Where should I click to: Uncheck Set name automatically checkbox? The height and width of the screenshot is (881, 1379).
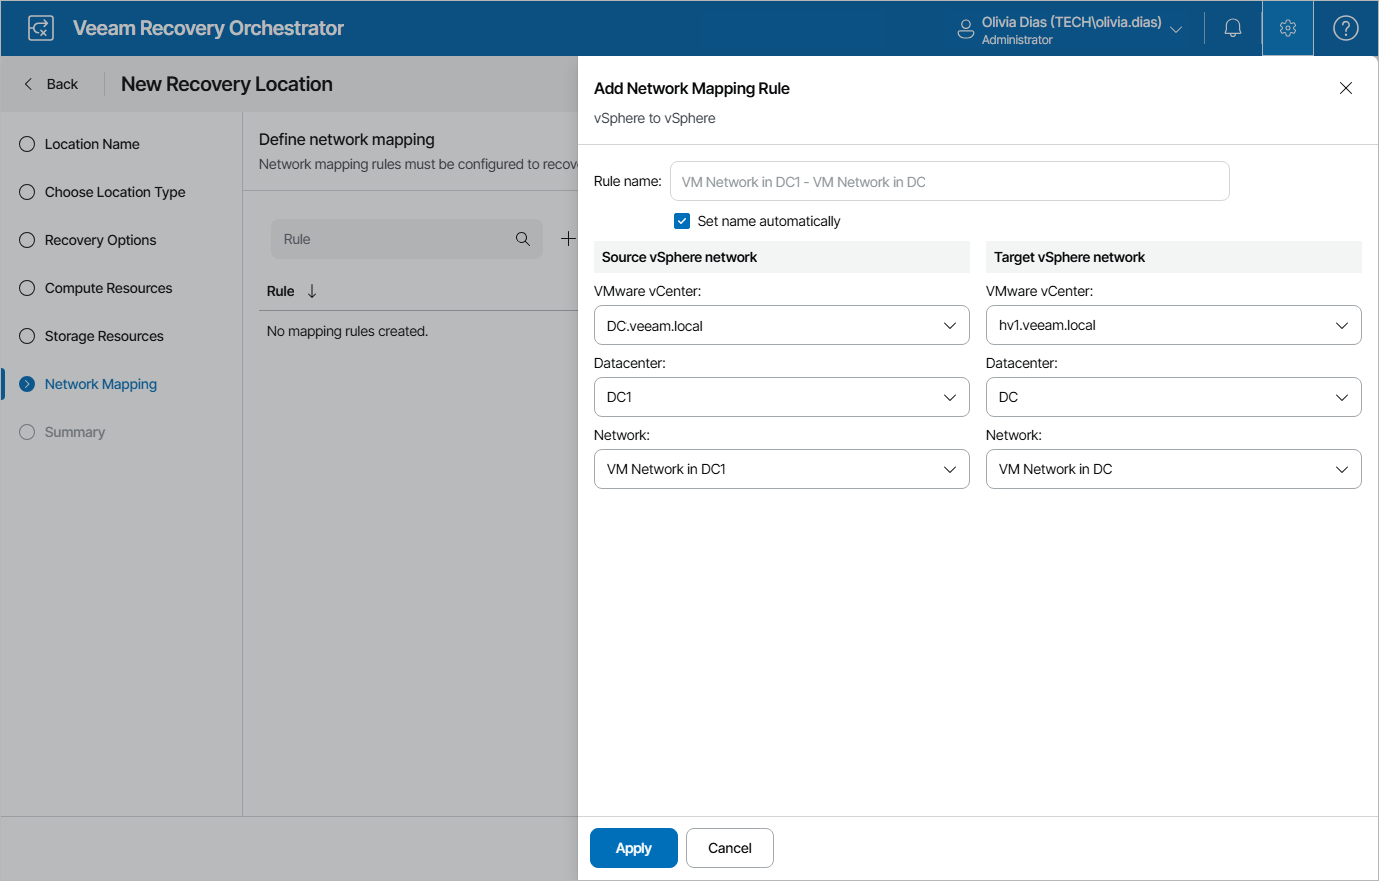(682, 221)
